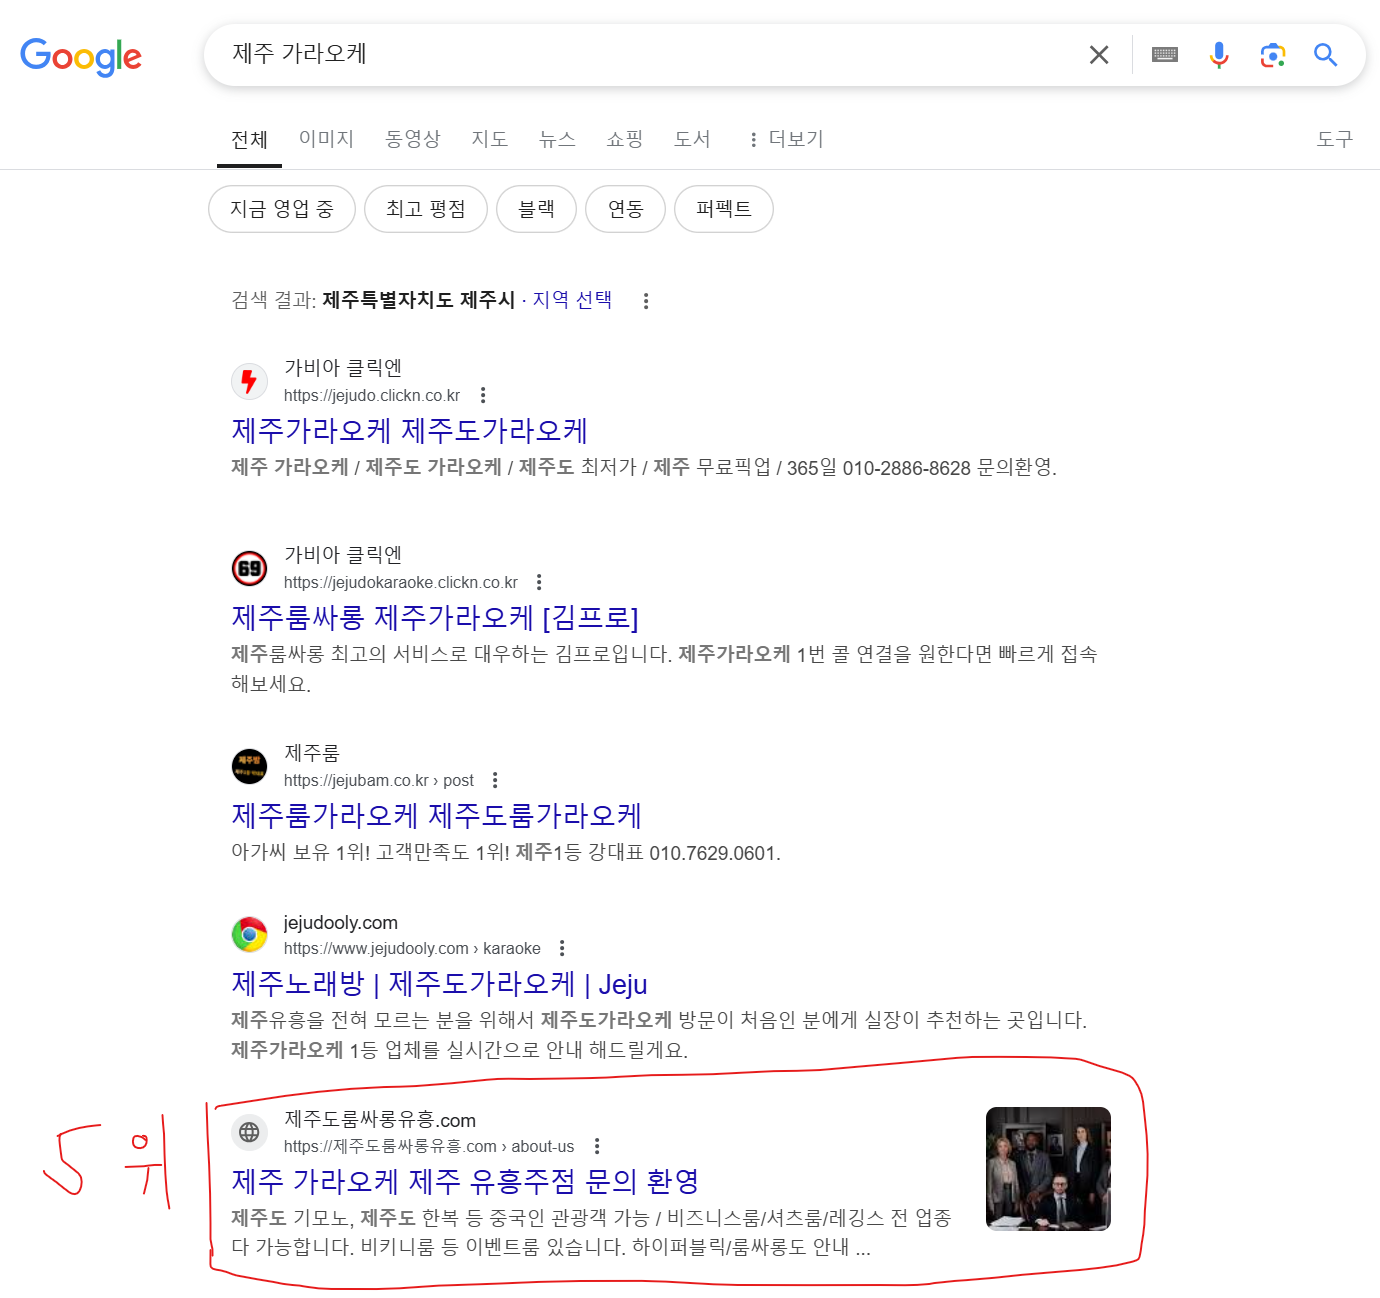This screenshot has width=1380, height=1298.
Task: Apply the 퍼펙트 filter chip
Action: [724, 209]
